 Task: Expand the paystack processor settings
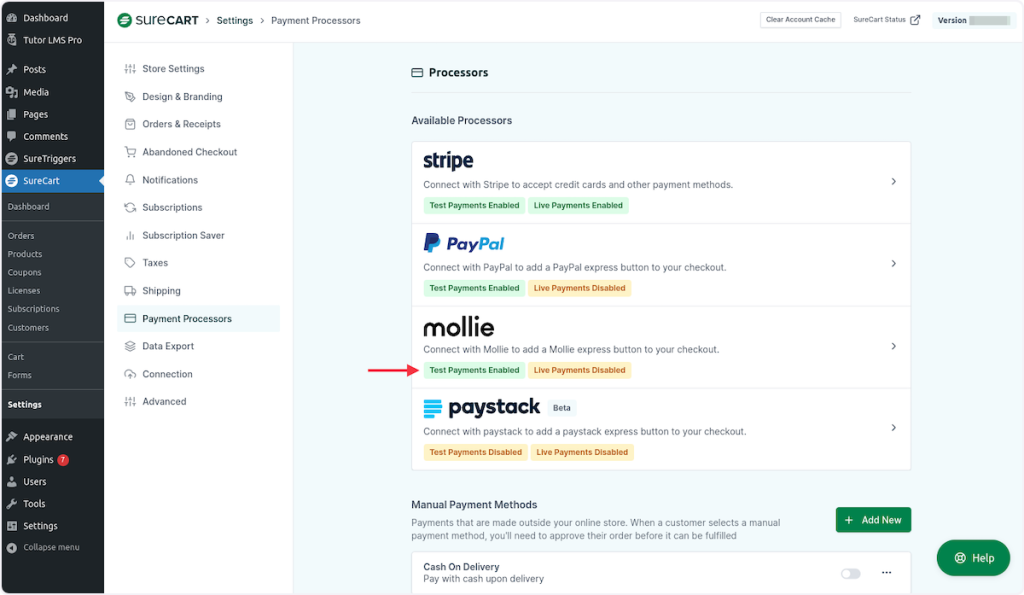(893, 425)
